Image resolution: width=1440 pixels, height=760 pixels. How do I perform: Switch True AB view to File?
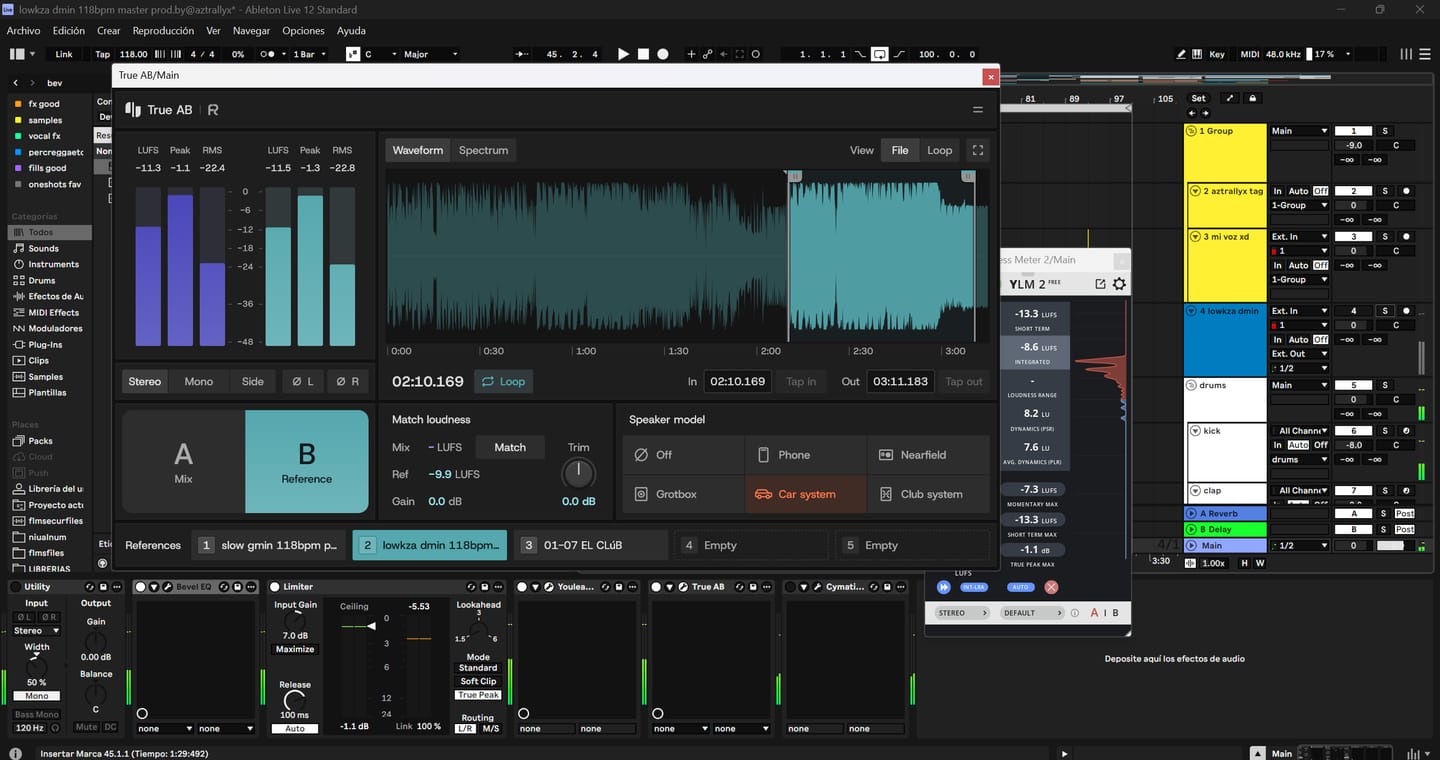coord(900,150)
